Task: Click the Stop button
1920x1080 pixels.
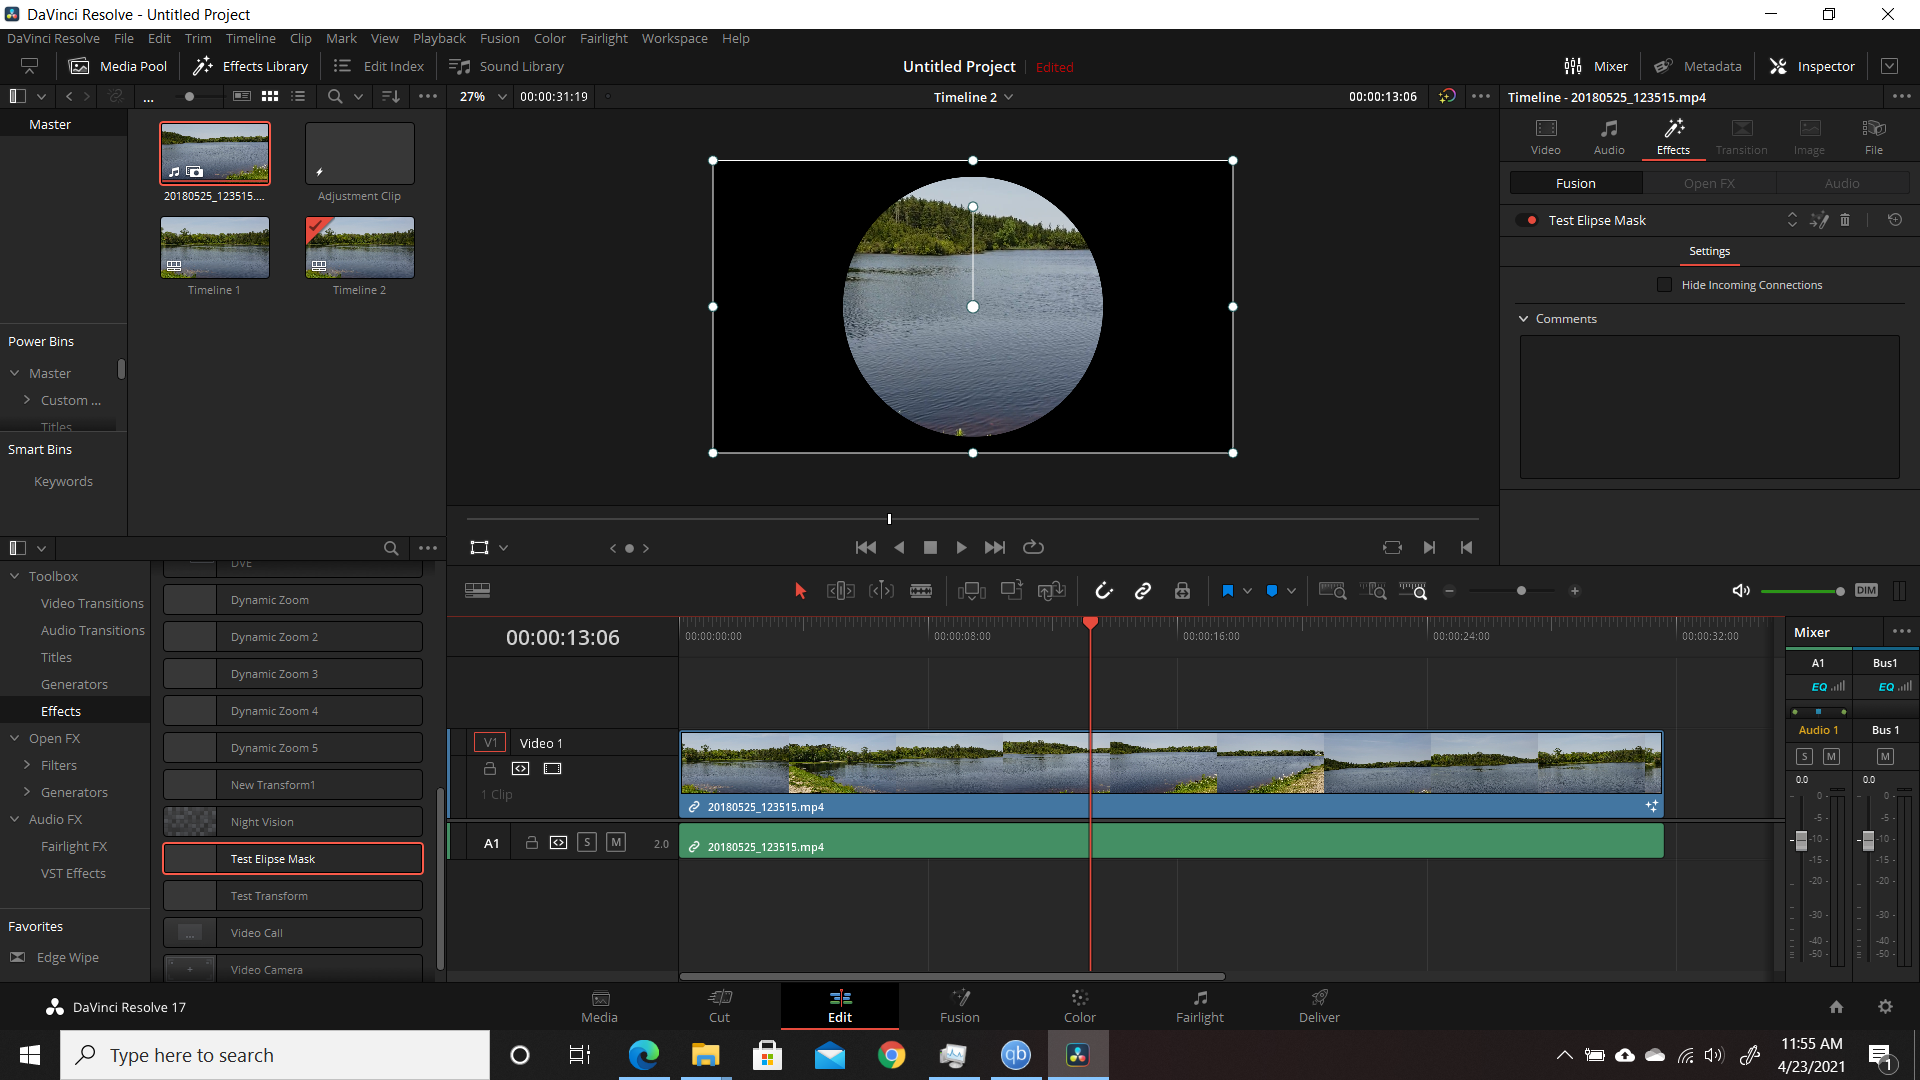Action: tap(930, 548)
